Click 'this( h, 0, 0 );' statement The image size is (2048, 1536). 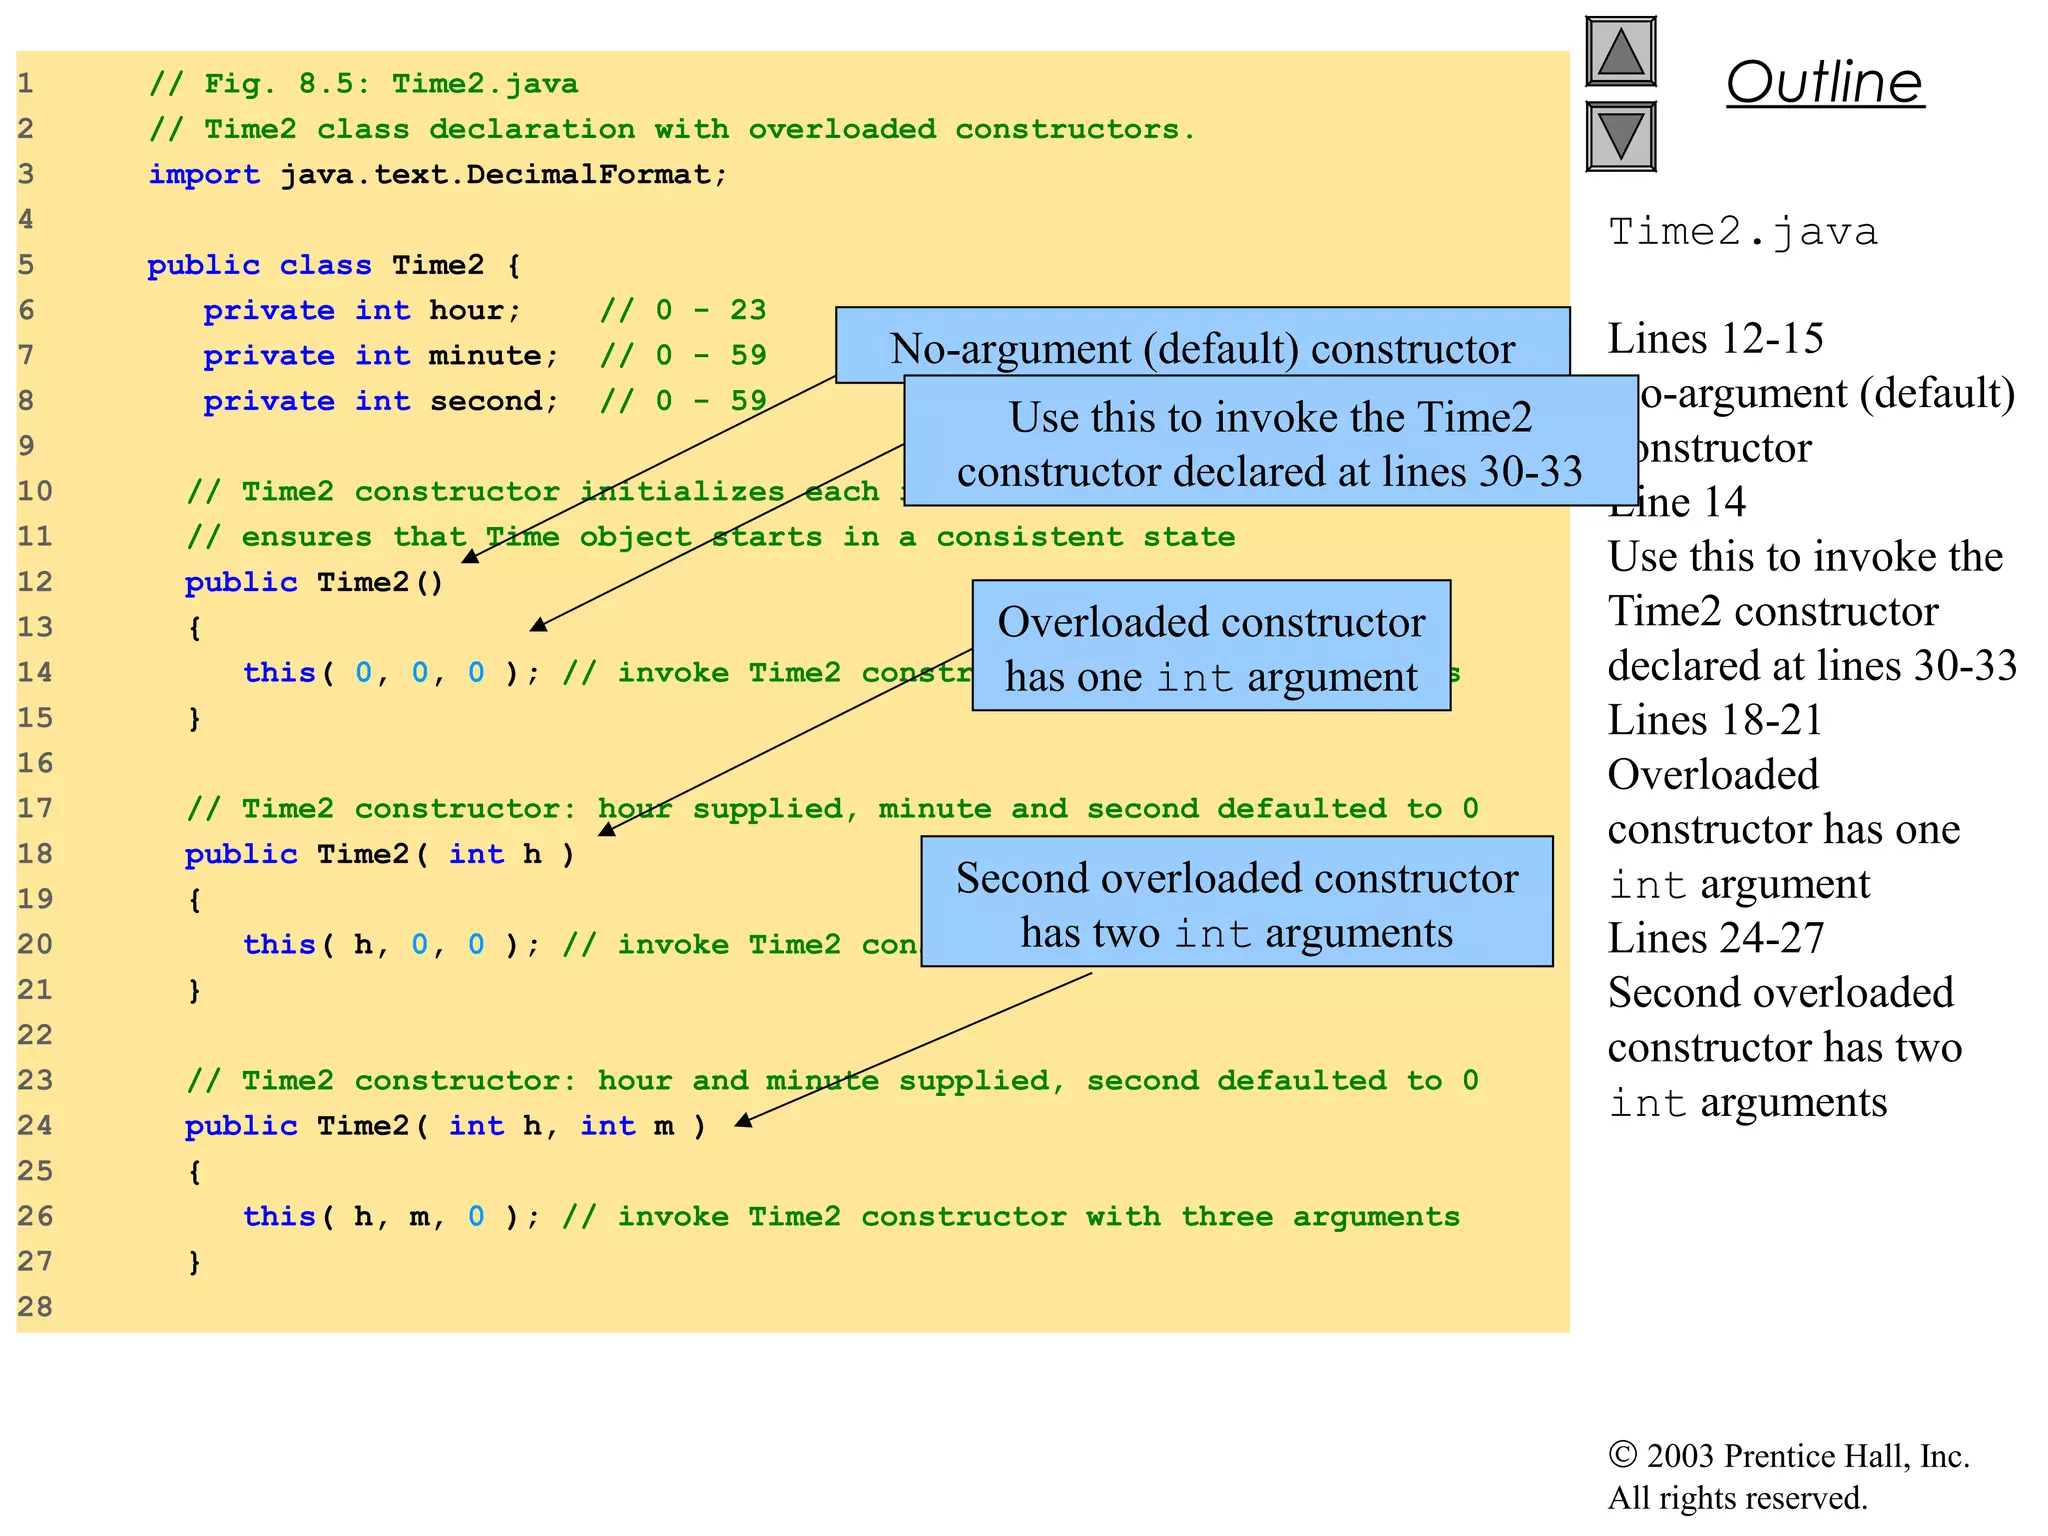[x=392, y=945]
